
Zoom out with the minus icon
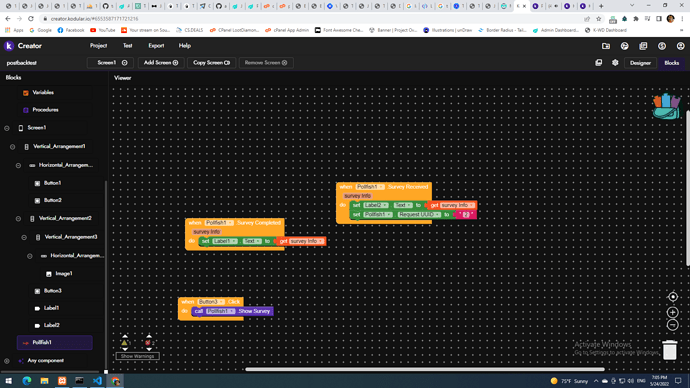tap(672, 325)
